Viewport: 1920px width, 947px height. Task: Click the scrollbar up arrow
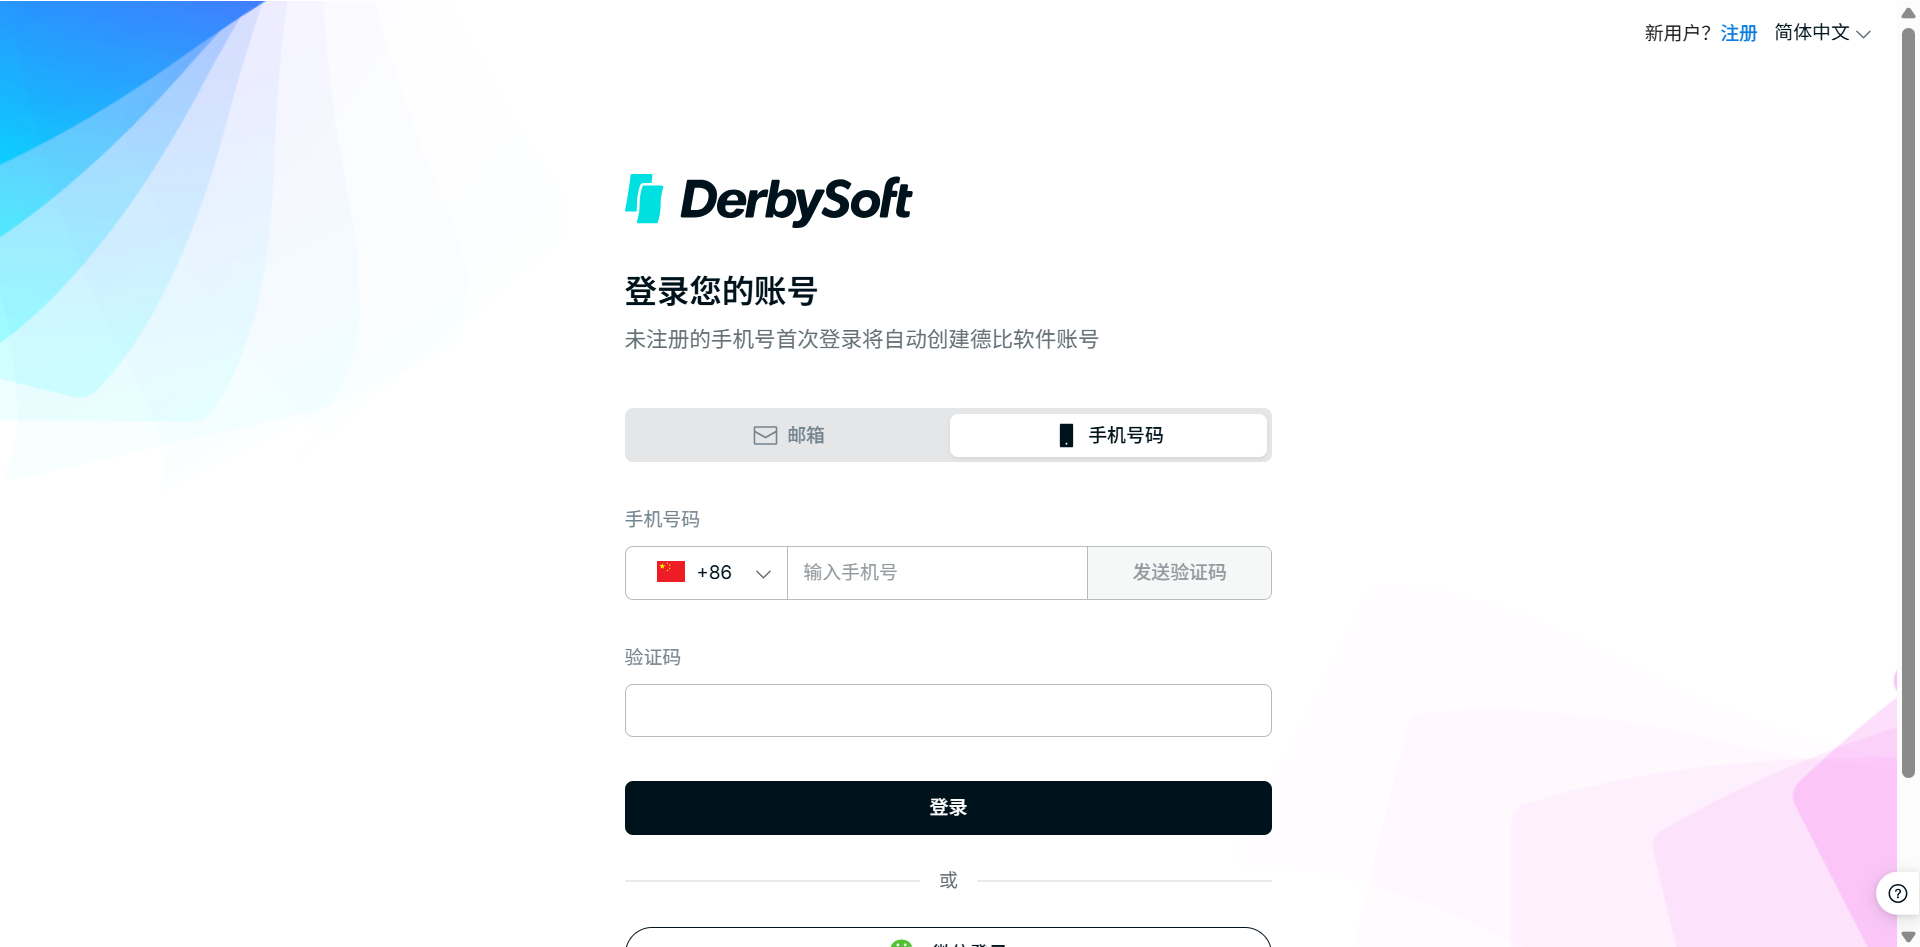pyautogui.click(x=1908, y=13)
